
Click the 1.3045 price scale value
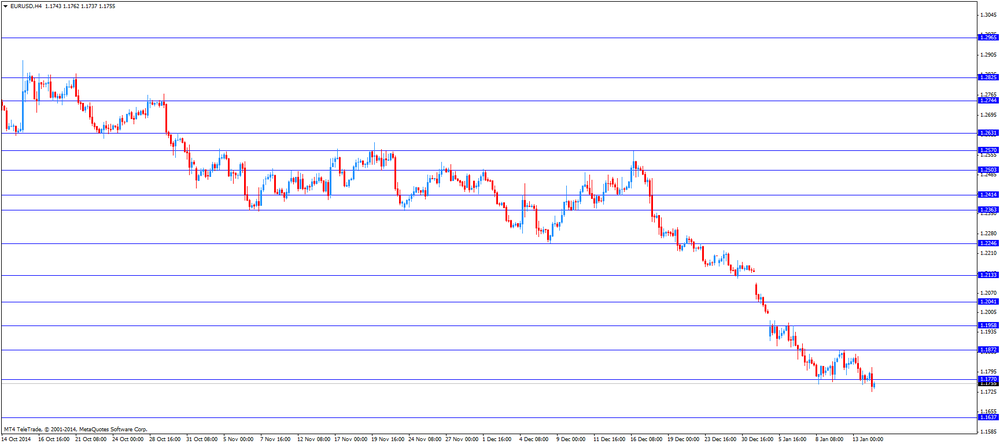tap(990, 15)
